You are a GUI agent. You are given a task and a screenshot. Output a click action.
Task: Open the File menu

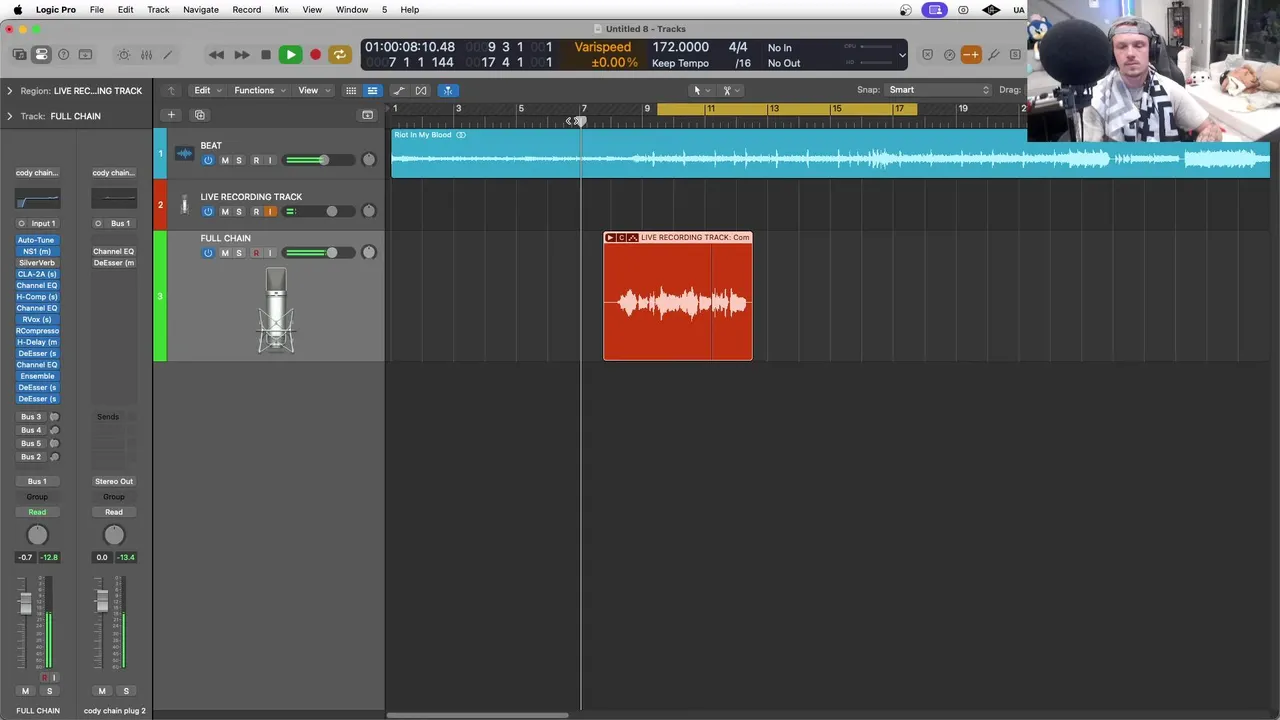[97, 10]
